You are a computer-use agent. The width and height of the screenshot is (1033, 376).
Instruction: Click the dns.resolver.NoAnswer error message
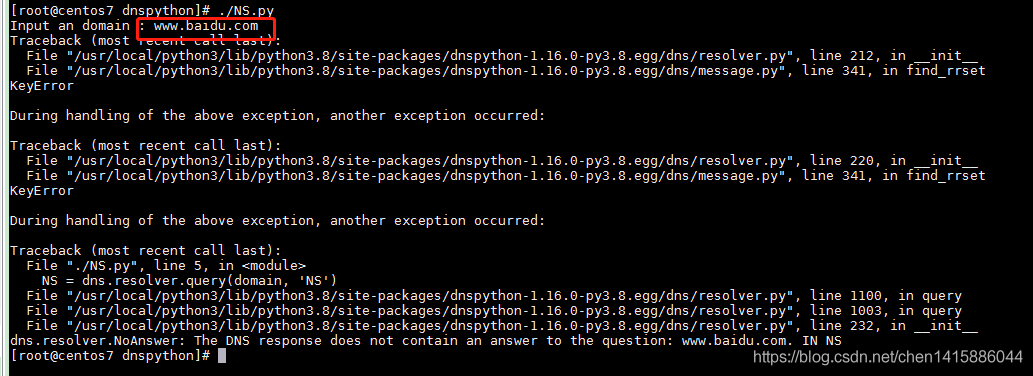tap(426, 340)
